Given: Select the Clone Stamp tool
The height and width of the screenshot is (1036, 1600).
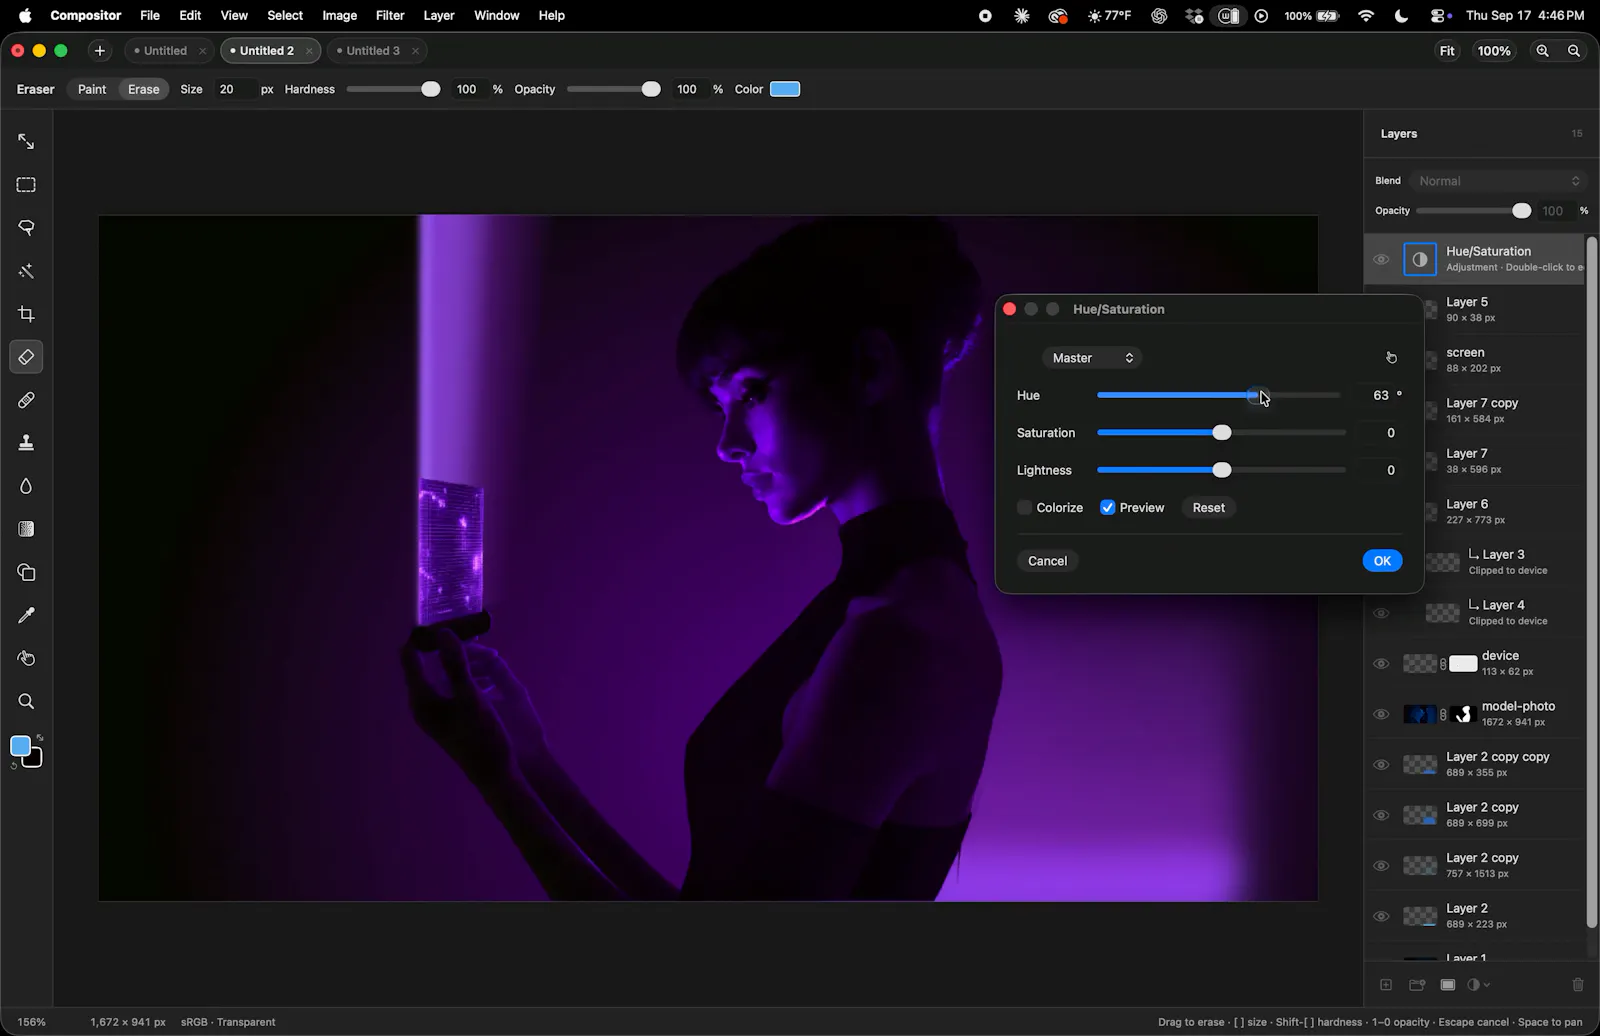Looking at the screenshot, I should click(26, 443).
